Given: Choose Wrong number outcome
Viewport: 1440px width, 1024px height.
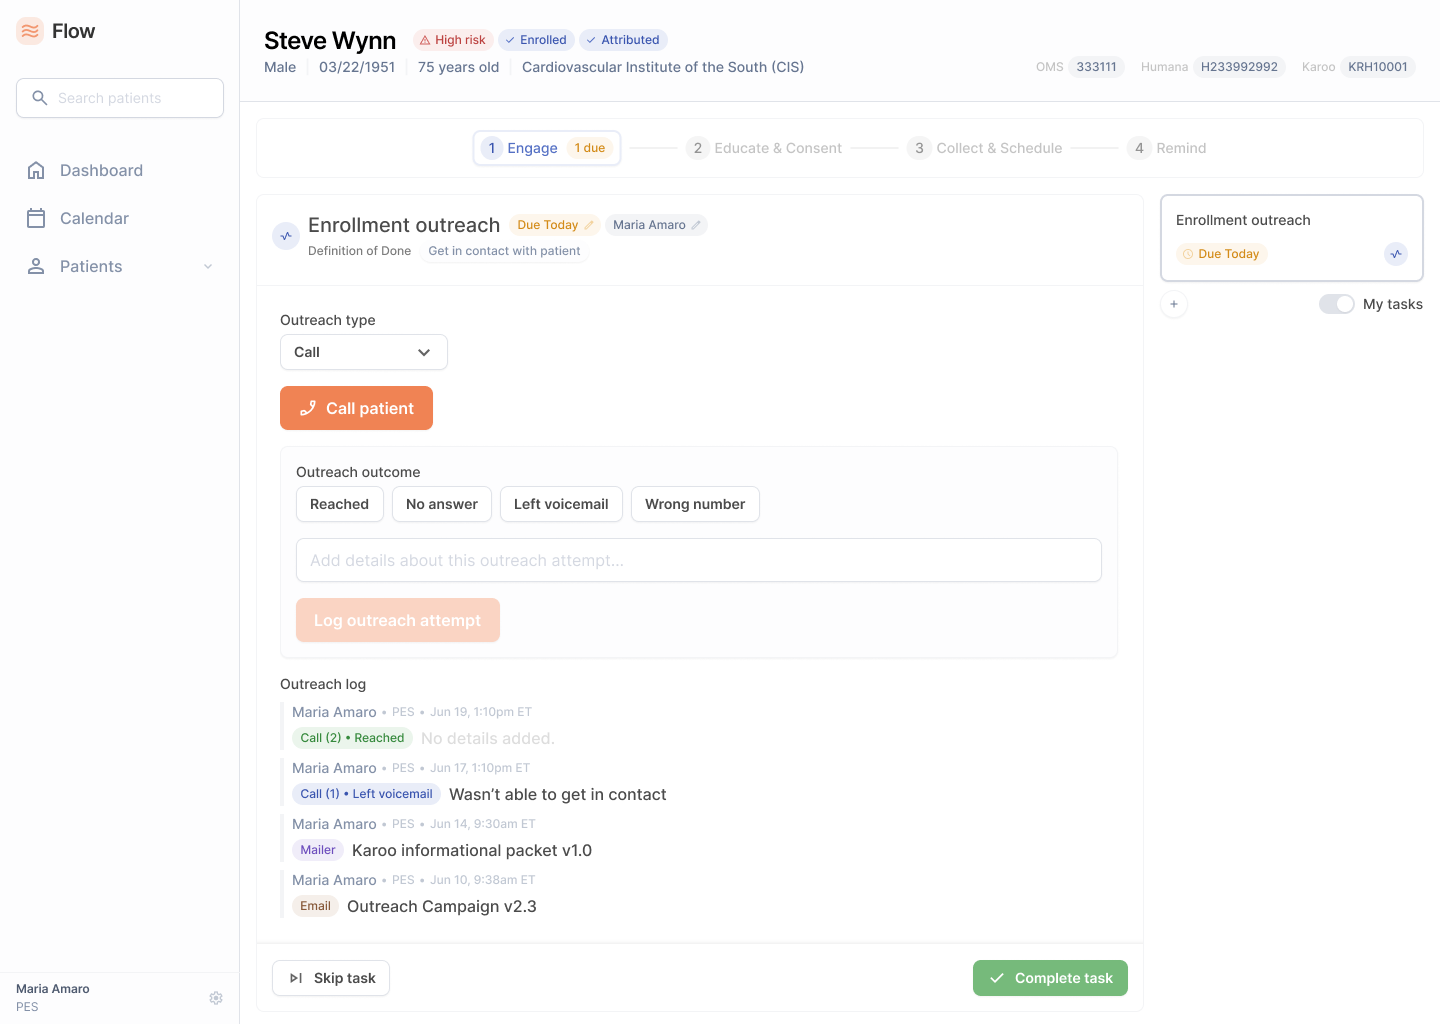Looking at the screenshot, I should 695,504.
